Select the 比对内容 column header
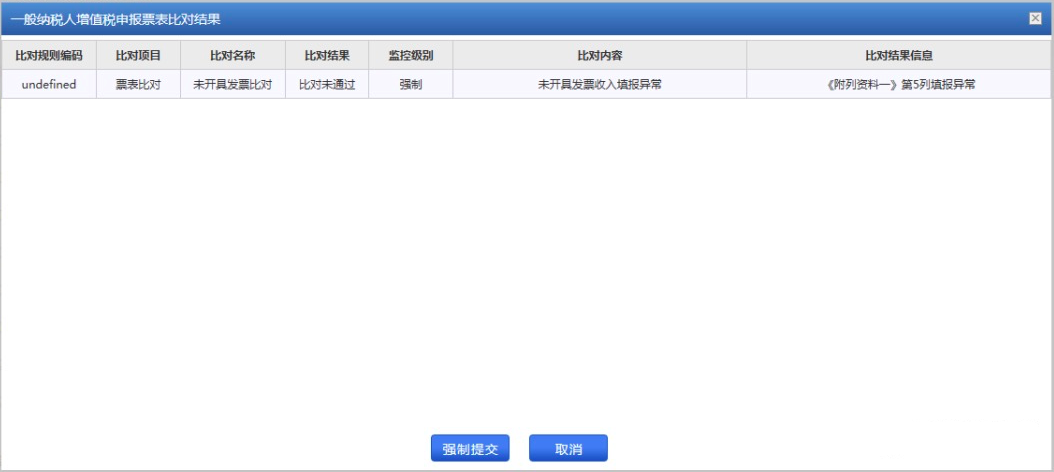 pos(600,55)
